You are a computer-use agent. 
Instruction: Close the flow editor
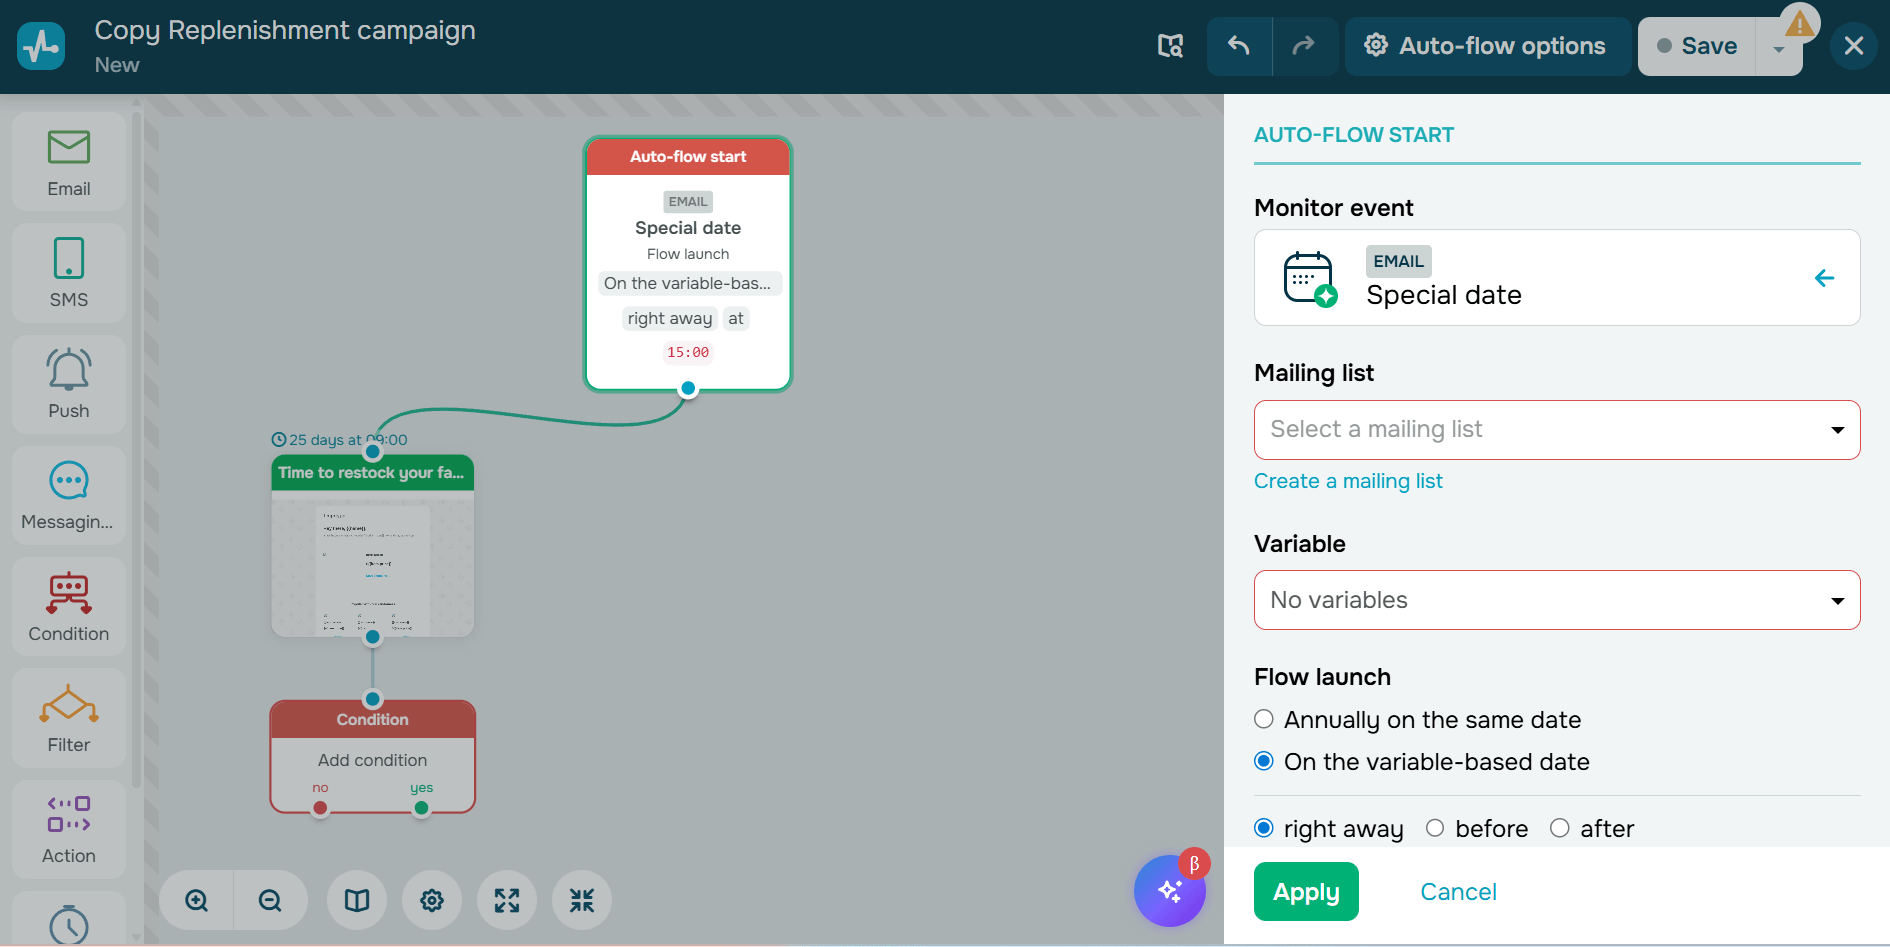(1853, 46)
